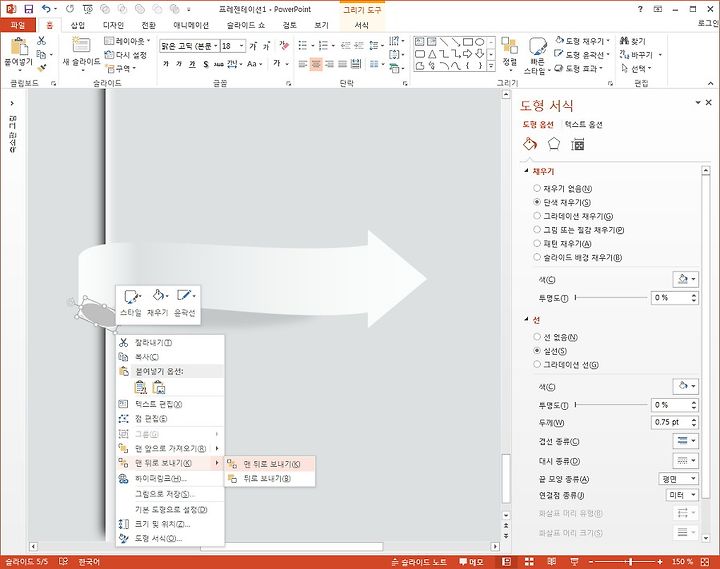Open Dash type (대시 종류) dropdown
Viewport: 720px width, 569px height.
click(686, 460)
